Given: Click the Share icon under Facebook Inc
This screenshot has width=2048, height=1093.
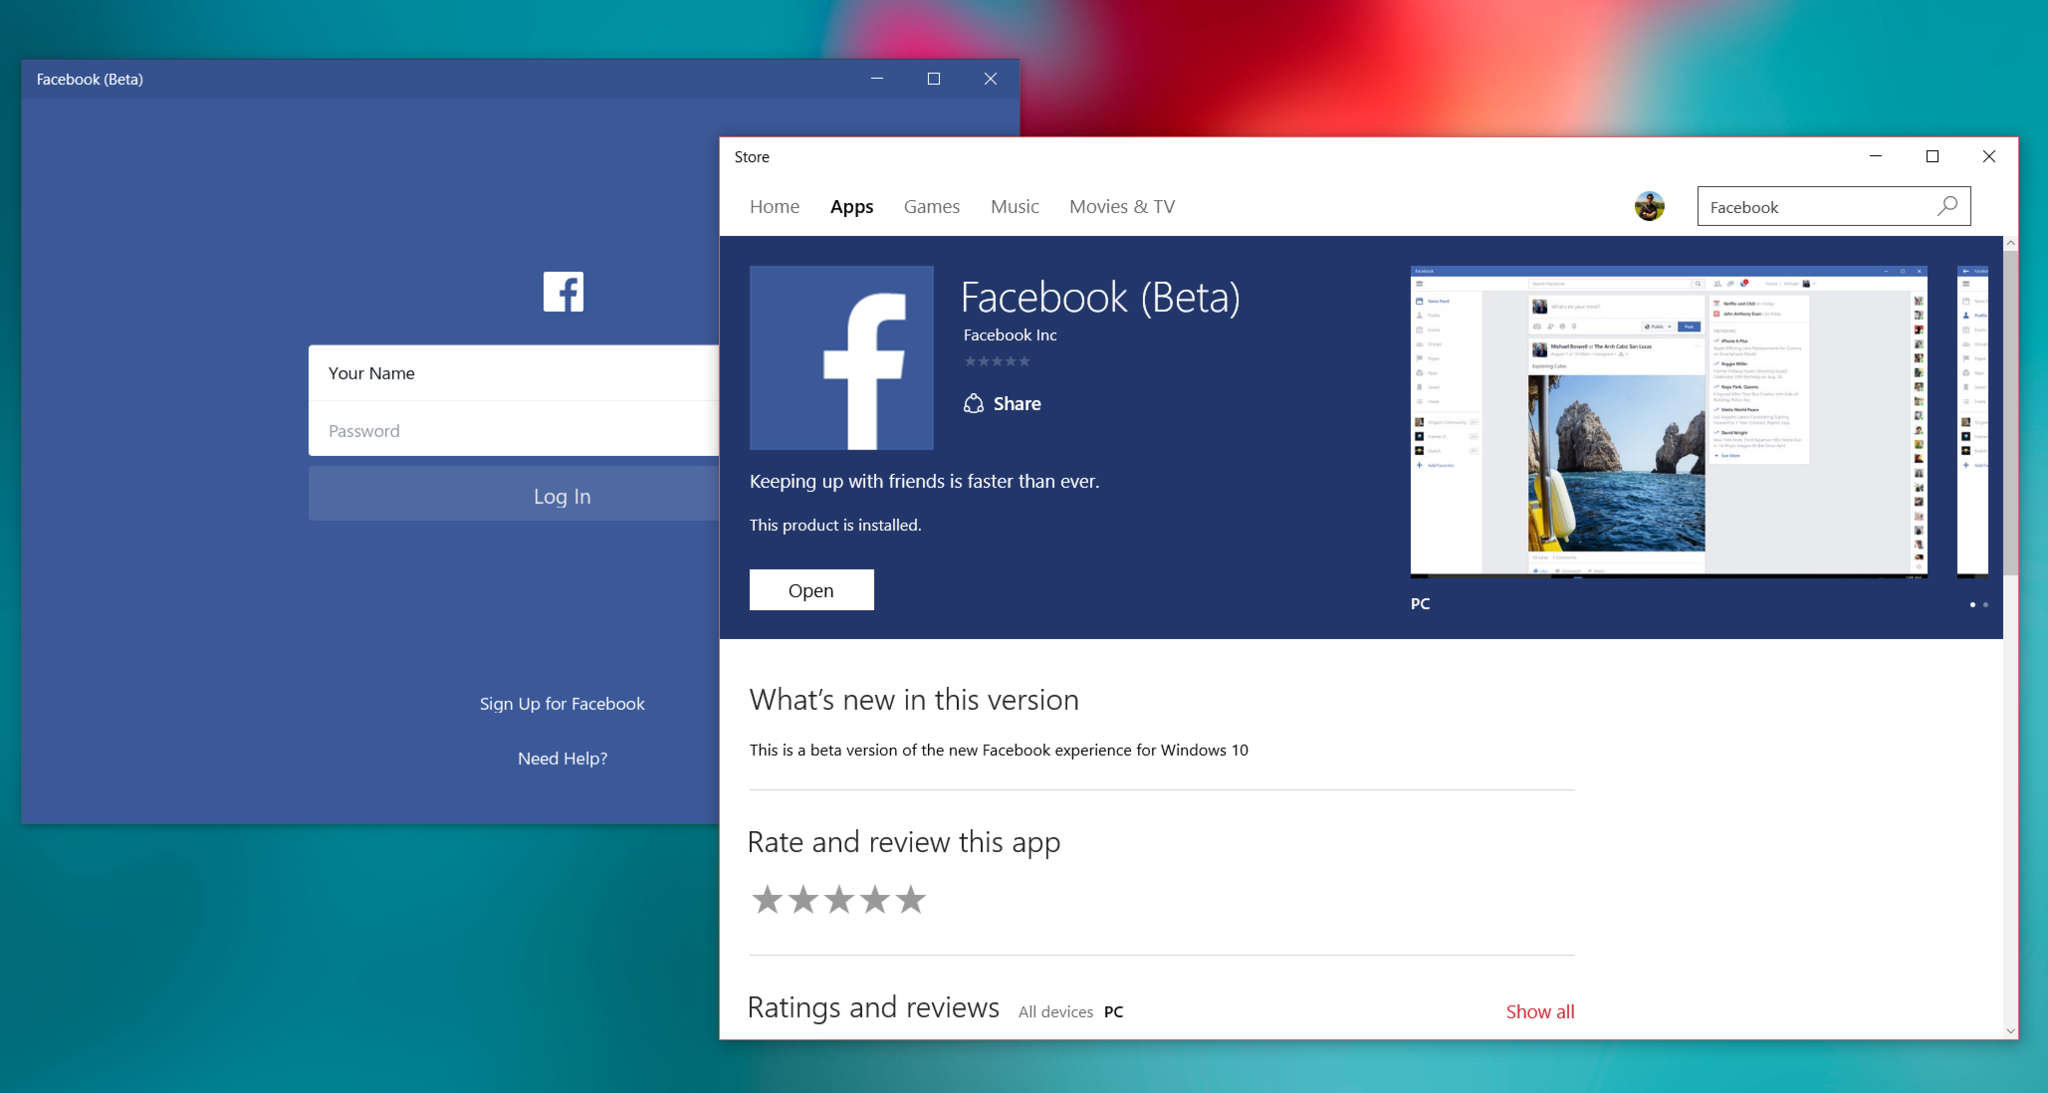Looking at the screenshot, I should 973,403.
